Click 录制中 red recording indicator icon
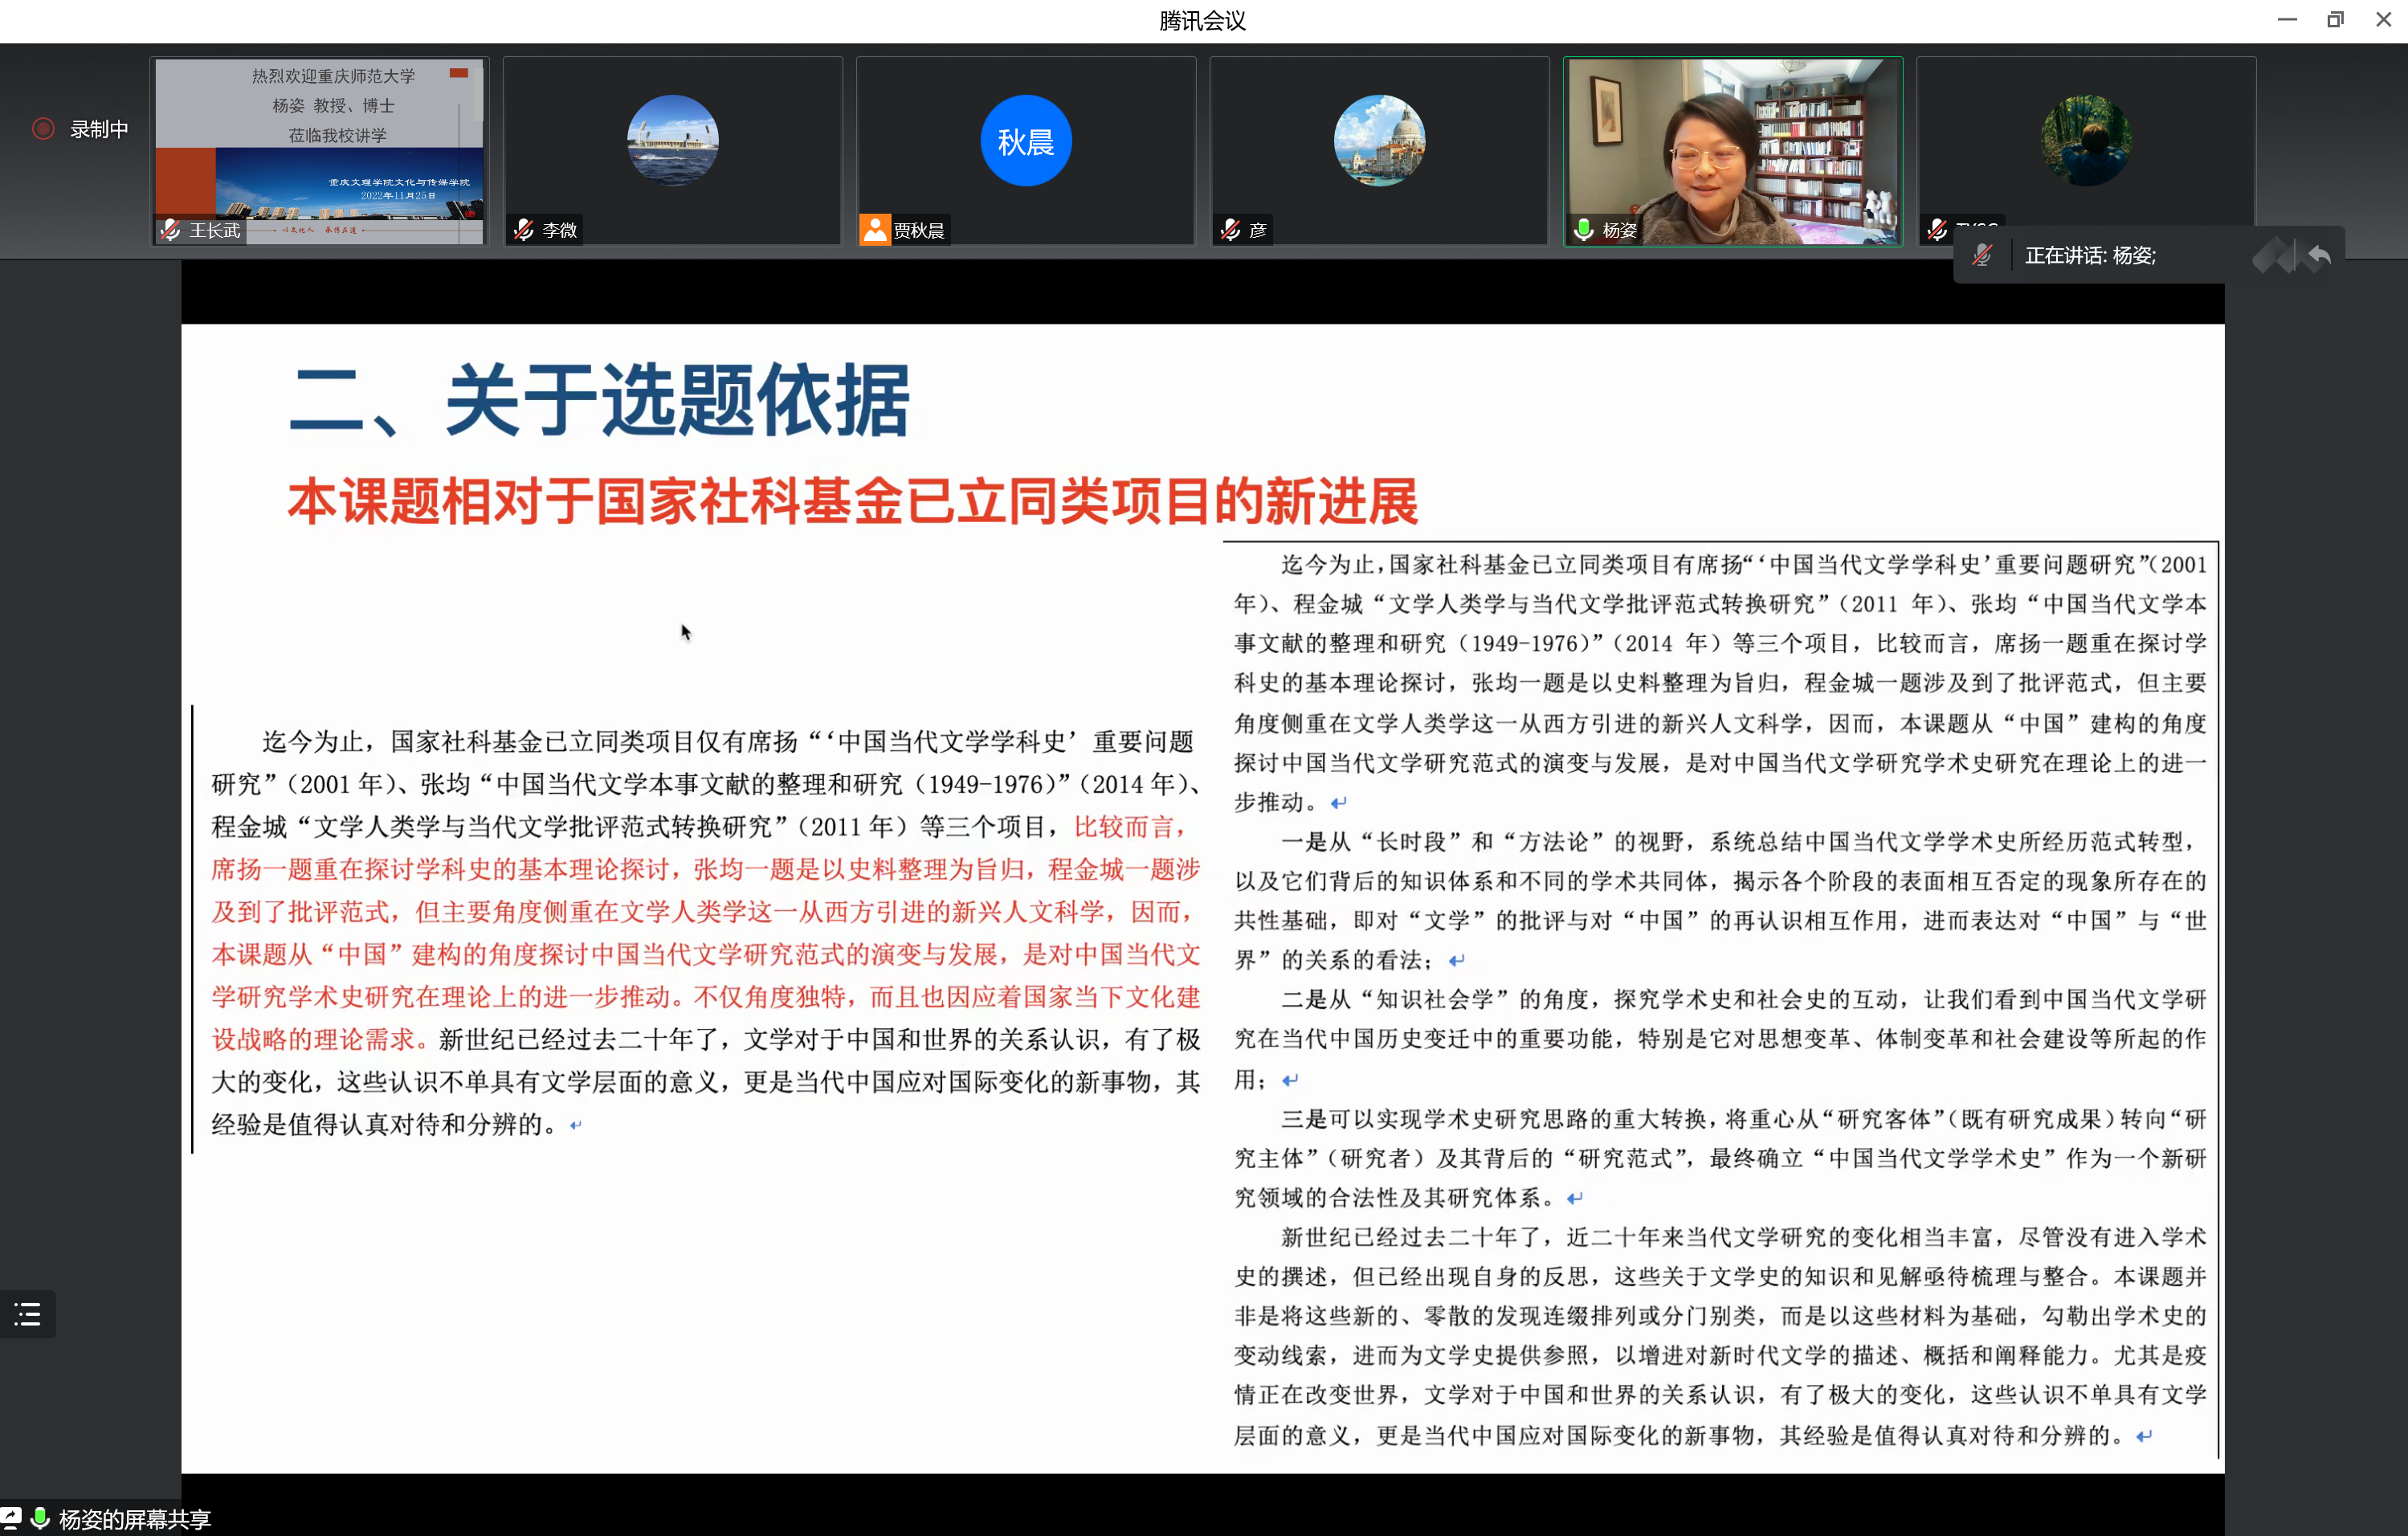This screenshot has height=1536, width=2408. click(43, 129)
